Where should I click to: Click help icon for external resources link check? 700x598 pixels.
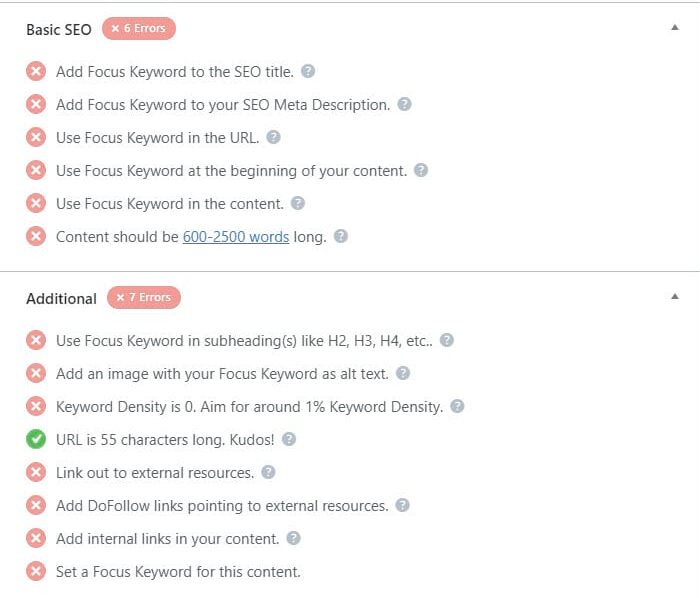coord(268,472)
